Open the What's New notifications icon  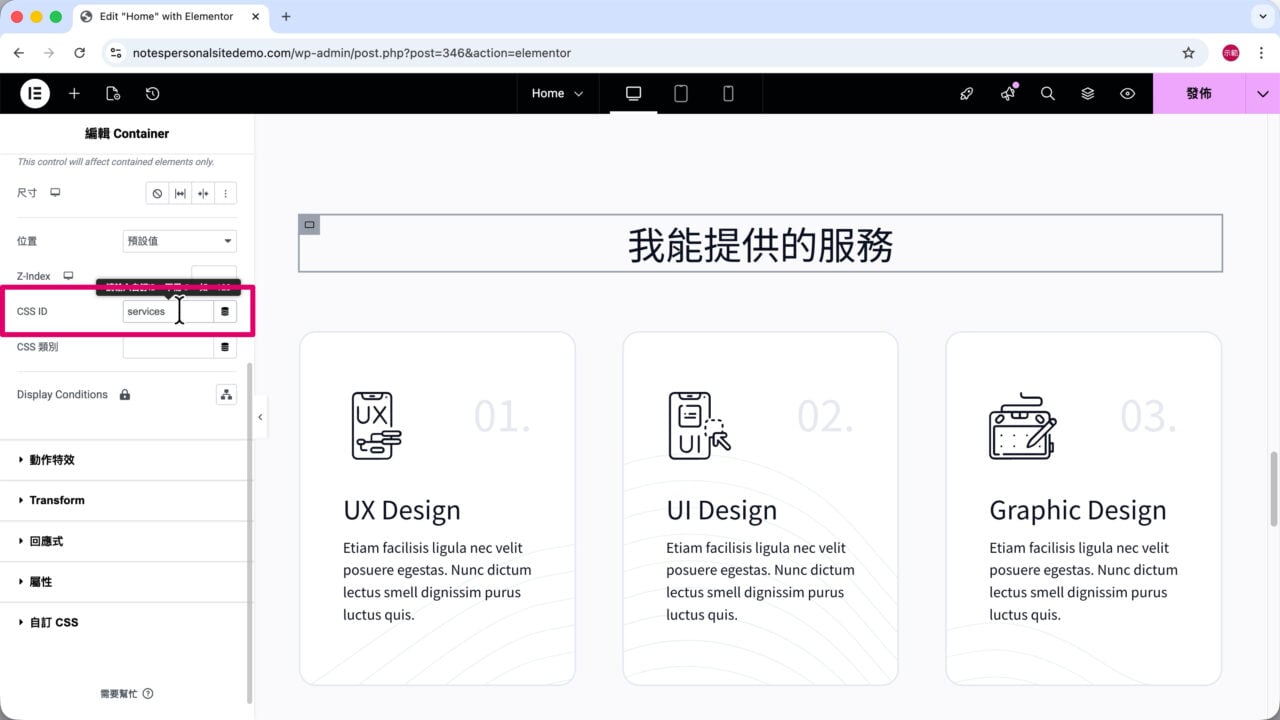click(1008, 93)
